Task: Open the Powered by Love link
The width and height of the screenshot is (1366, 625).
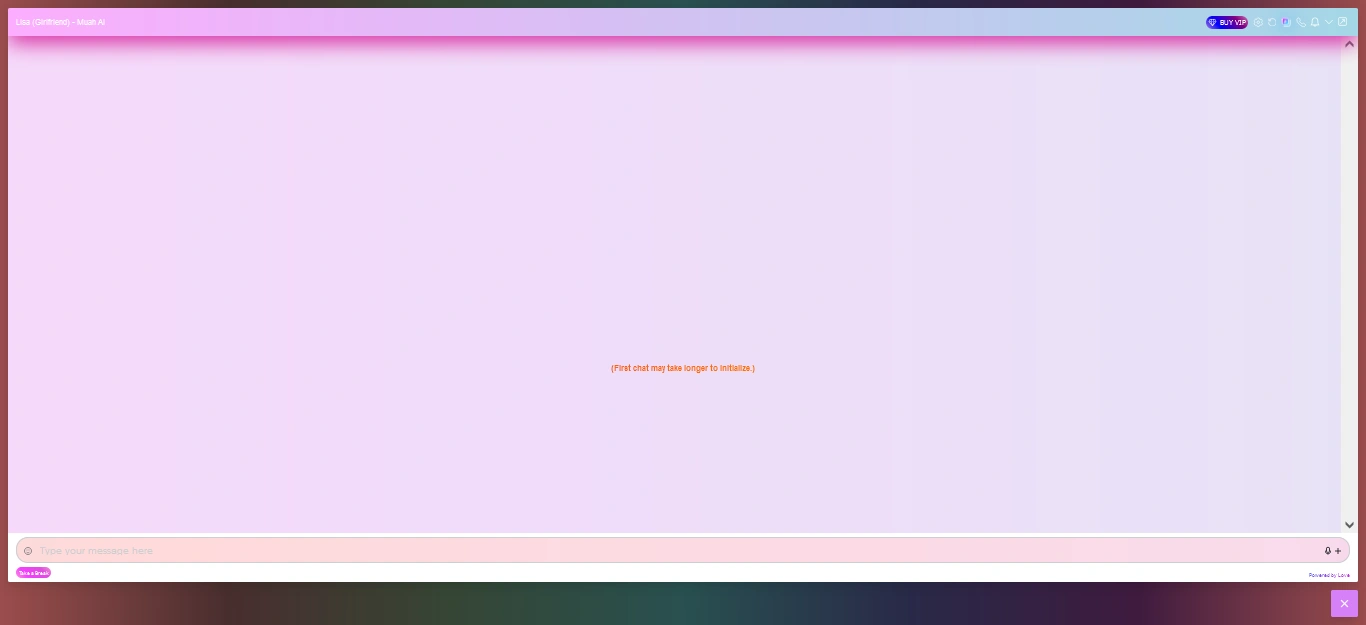Action: (x=1330, y=575)
